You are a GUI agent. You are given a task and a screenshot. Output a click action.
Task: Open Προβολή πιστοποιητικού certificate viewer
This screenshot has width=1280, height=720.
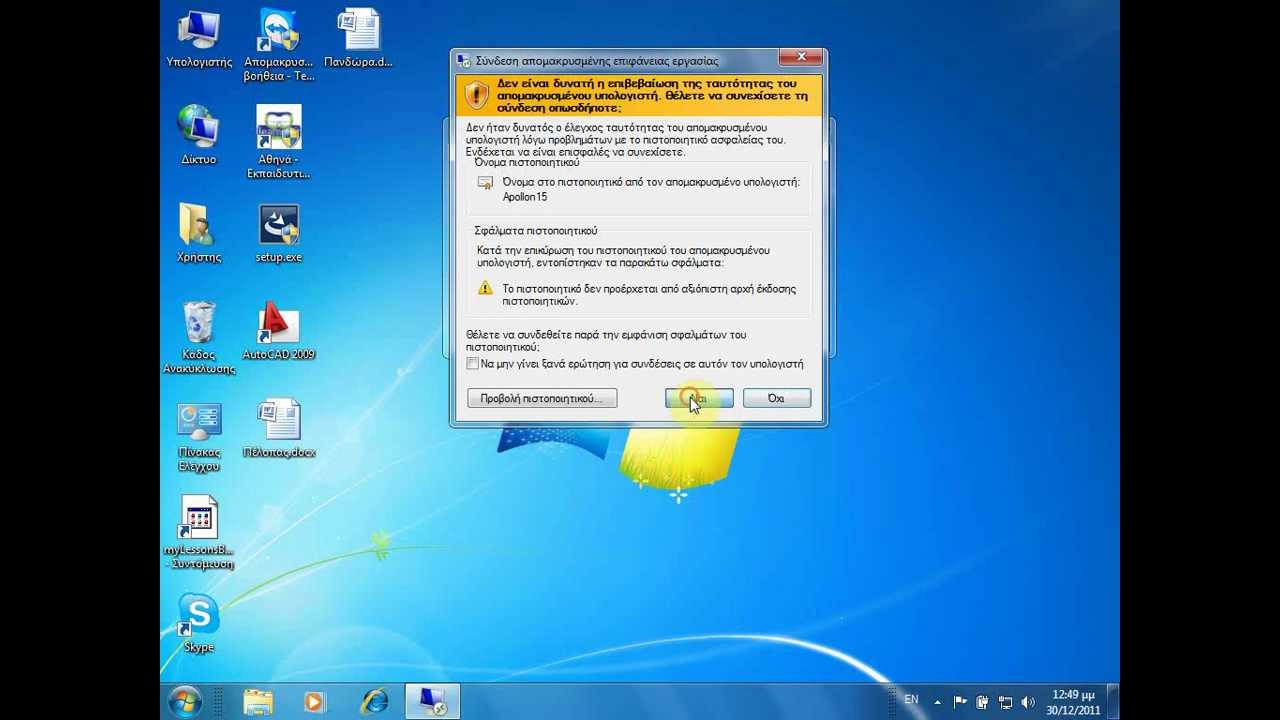click(542, 398)
